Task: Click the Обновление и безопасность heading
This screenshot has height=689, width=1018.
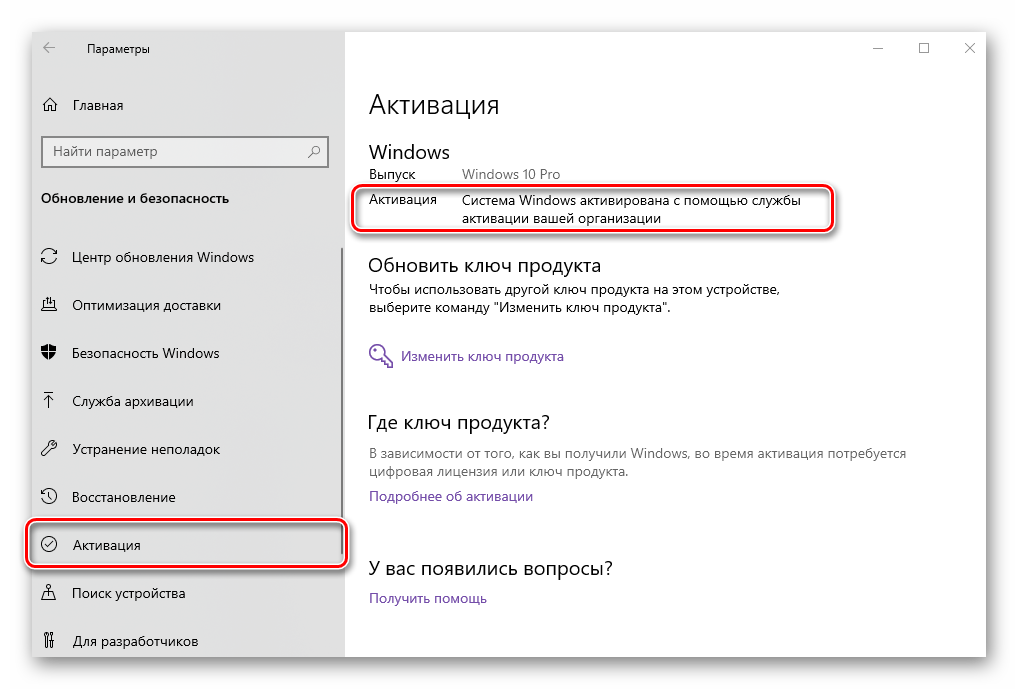Action: pos(135,199)
